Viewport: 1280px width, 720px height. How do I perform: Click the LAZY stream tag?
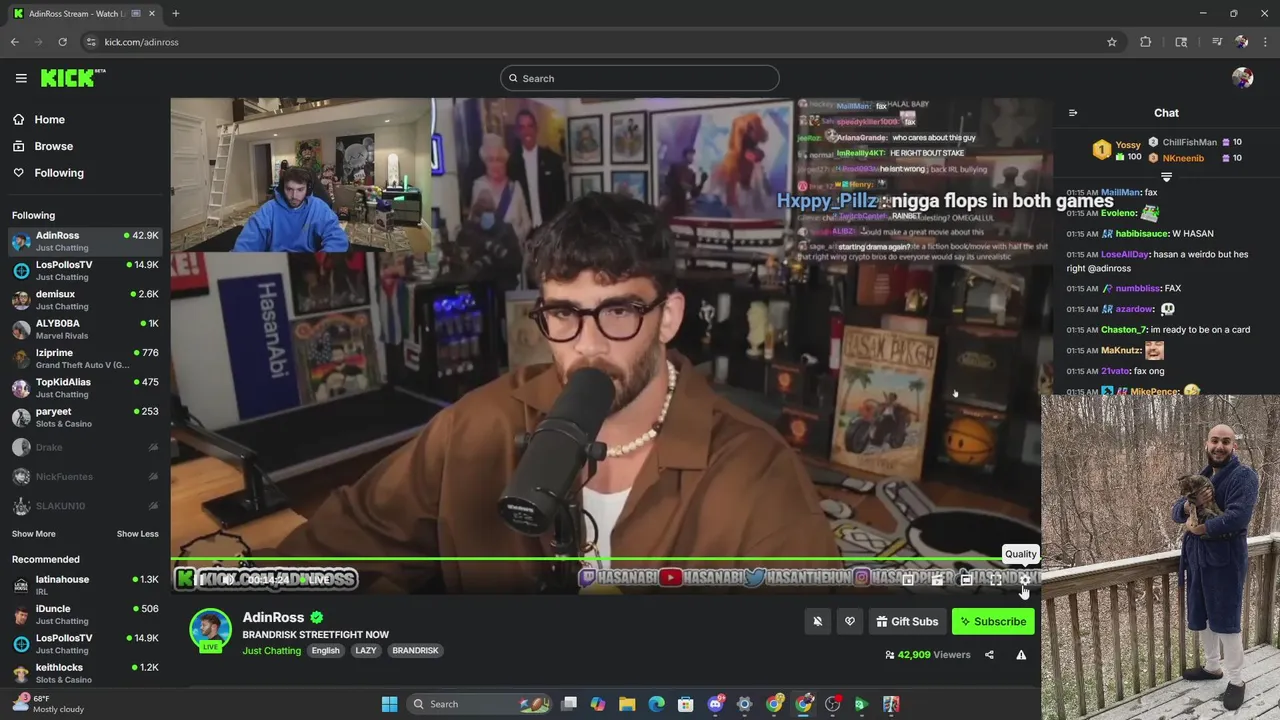366,650
